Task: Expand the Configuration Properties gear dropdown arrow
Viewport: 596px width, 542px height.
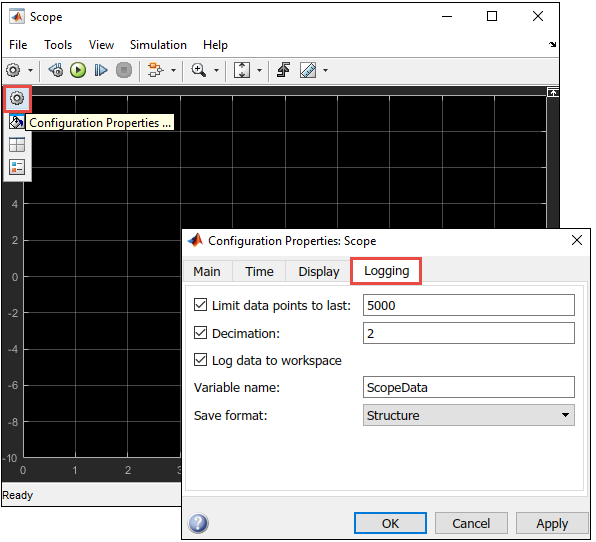Action: [x=30, y=70]
